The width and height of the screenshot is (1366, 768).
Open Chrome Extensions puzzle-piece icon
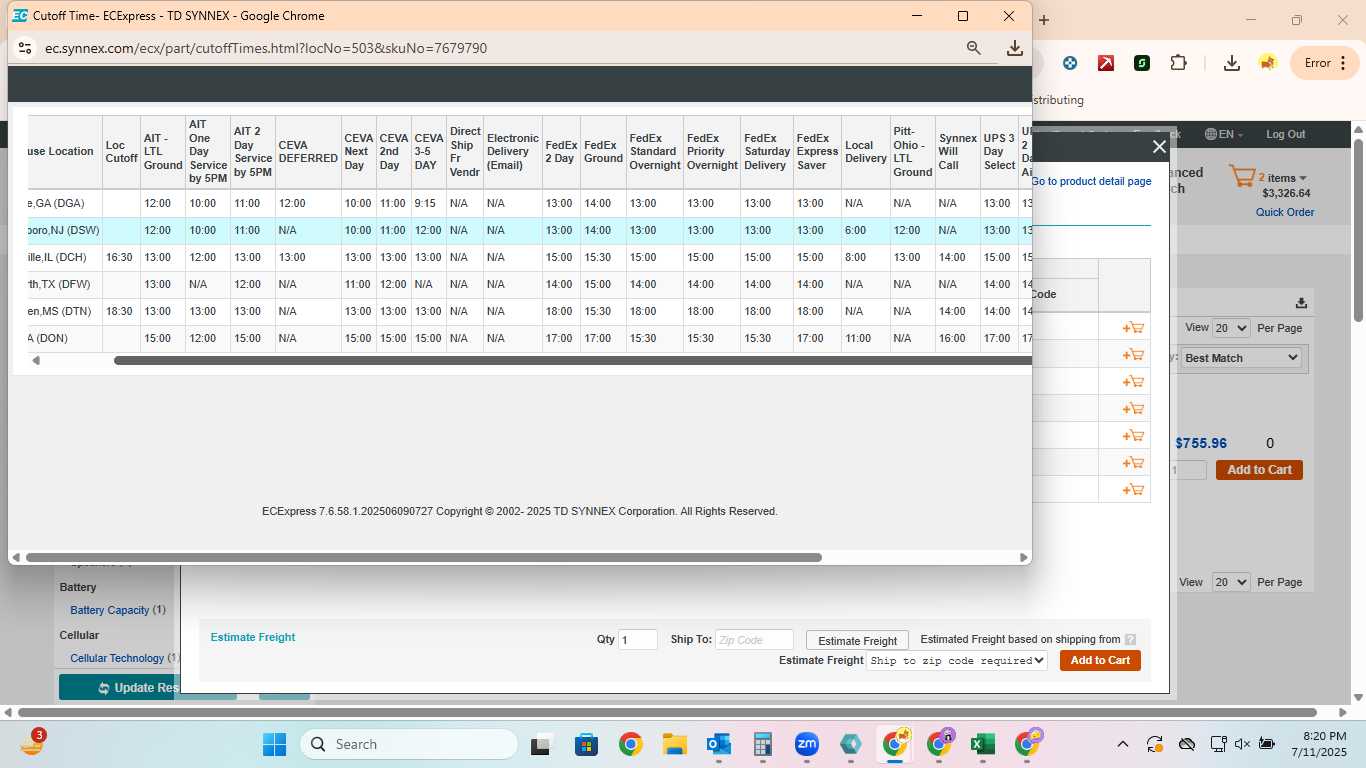(x=1178, y=63)
